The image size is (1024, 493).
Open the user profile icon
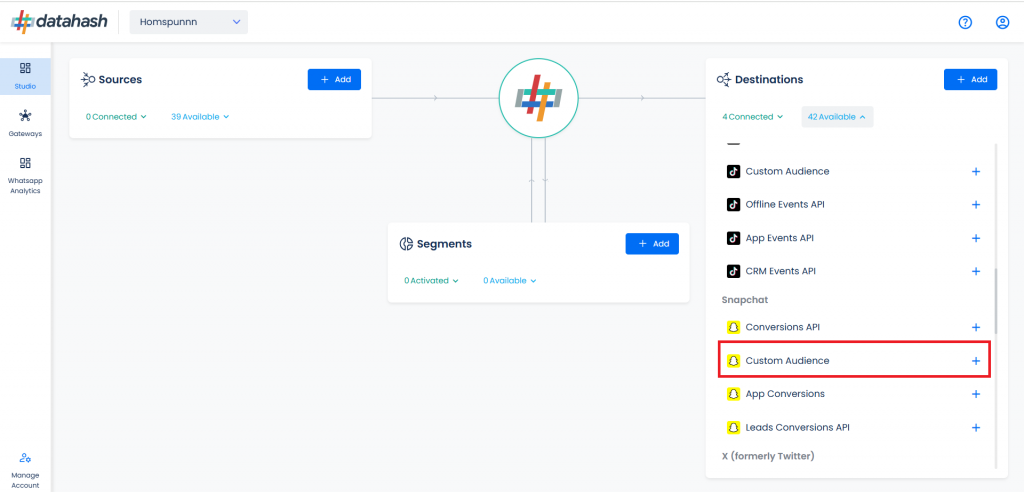pyautogui.click(x=1002, y=22)
